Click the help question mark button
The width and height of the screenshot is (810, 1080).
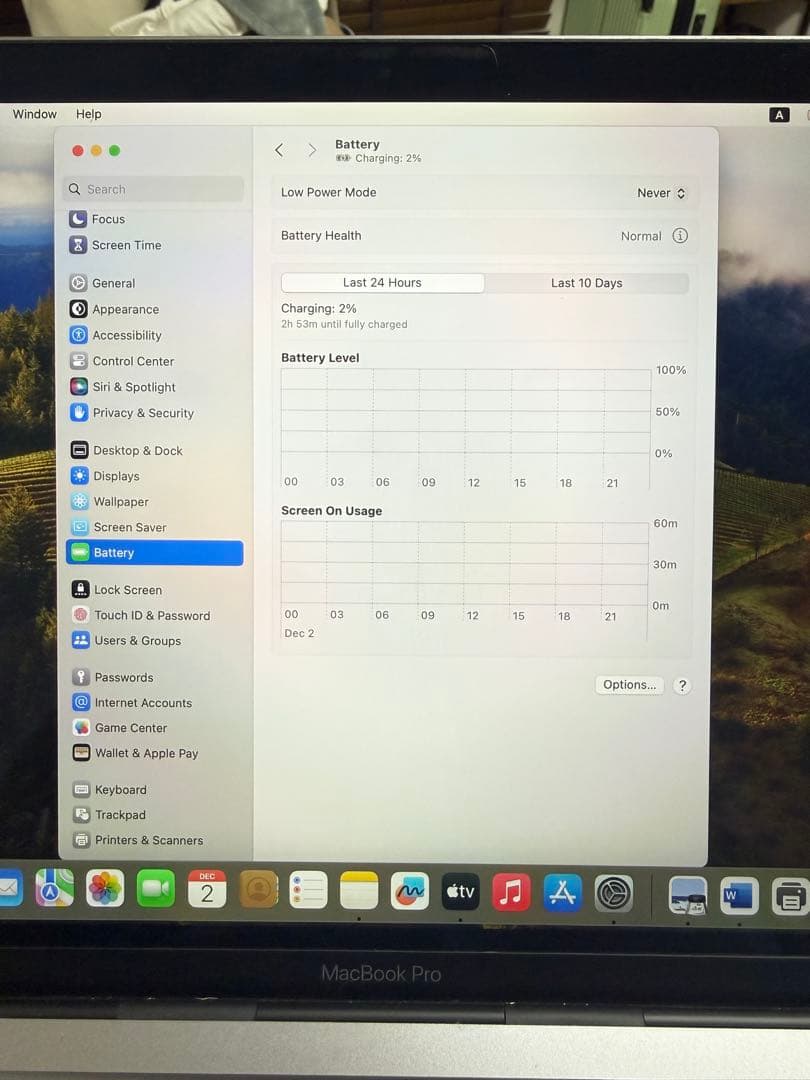682,685
